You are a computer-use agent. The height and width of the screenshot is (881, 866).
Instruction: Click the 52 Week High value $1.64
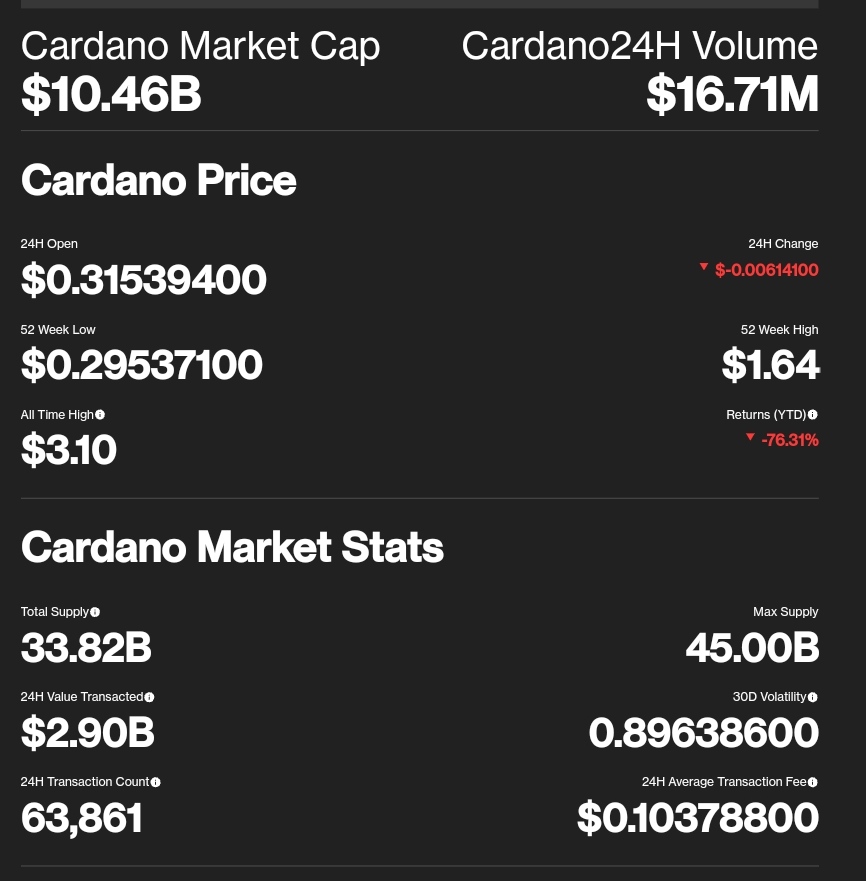coord(770,365)
